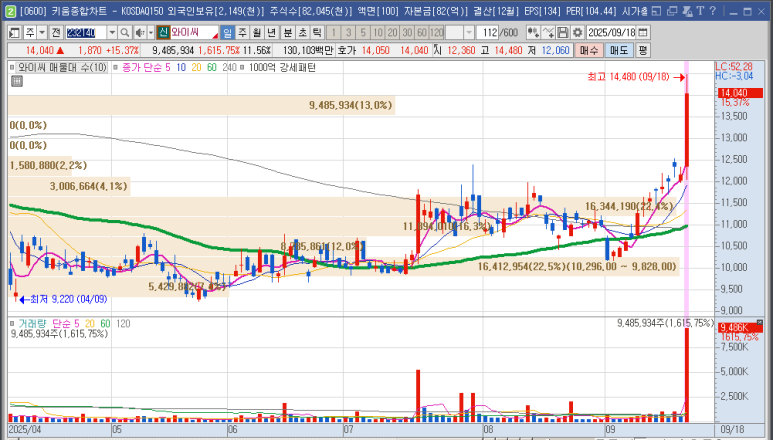Select the 주 (weekly) period tab
Image resolution: width=773 pixels, height=440 pixels.
tap(242, 32)
